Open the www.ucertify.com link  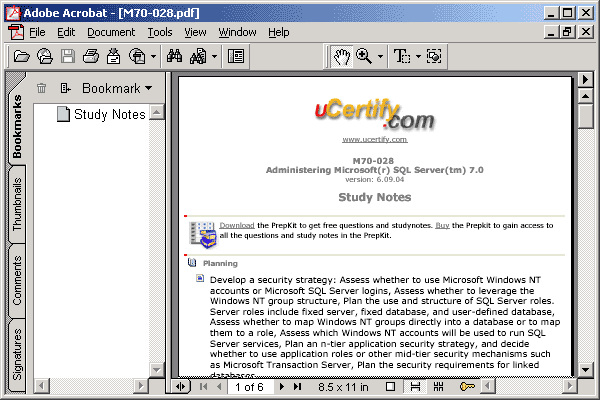coord(375,139)
